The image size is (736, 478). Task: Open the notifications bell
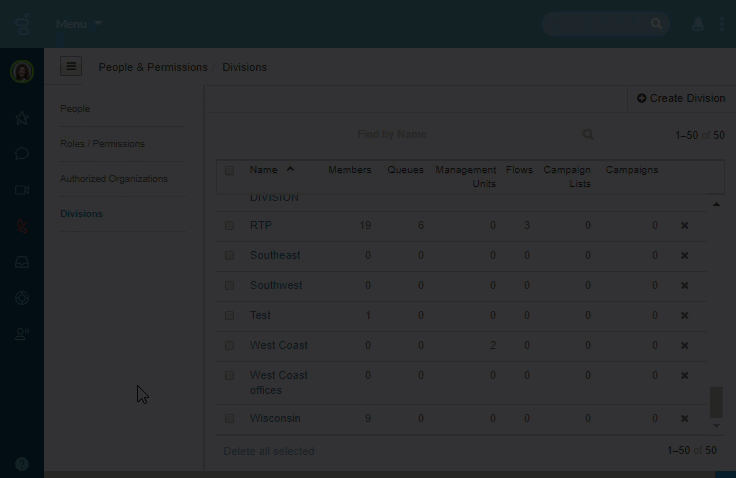698,24
